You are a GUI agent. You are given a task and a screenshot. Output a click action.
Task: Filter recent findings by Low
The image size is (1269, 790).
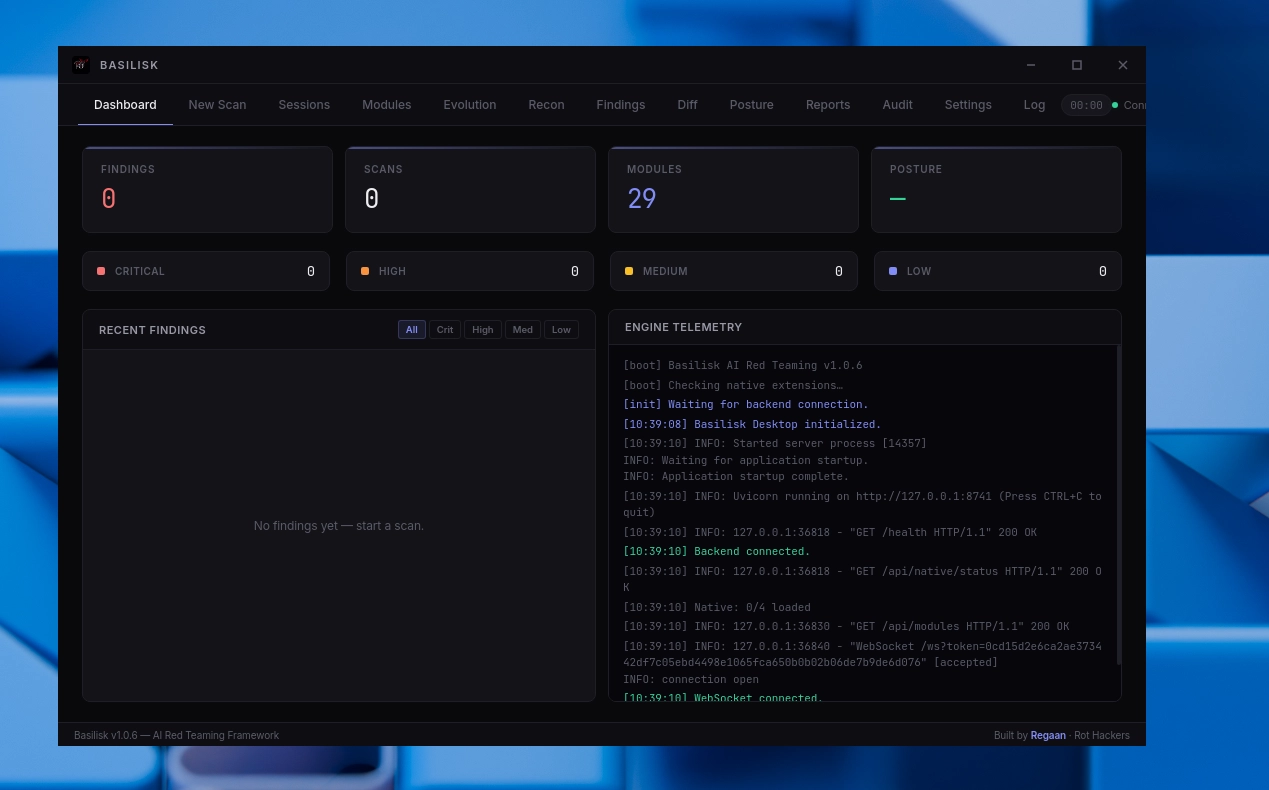click(x=561, y=330)
